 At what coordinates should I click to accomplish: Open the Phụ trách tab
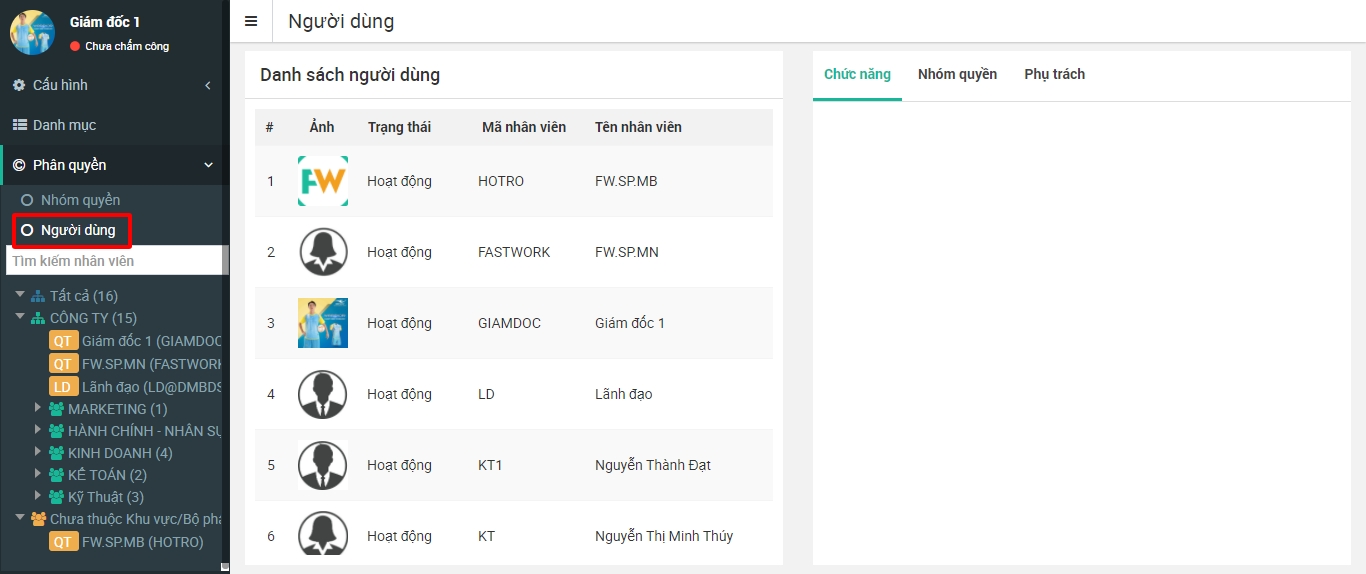click(1054, 74)
